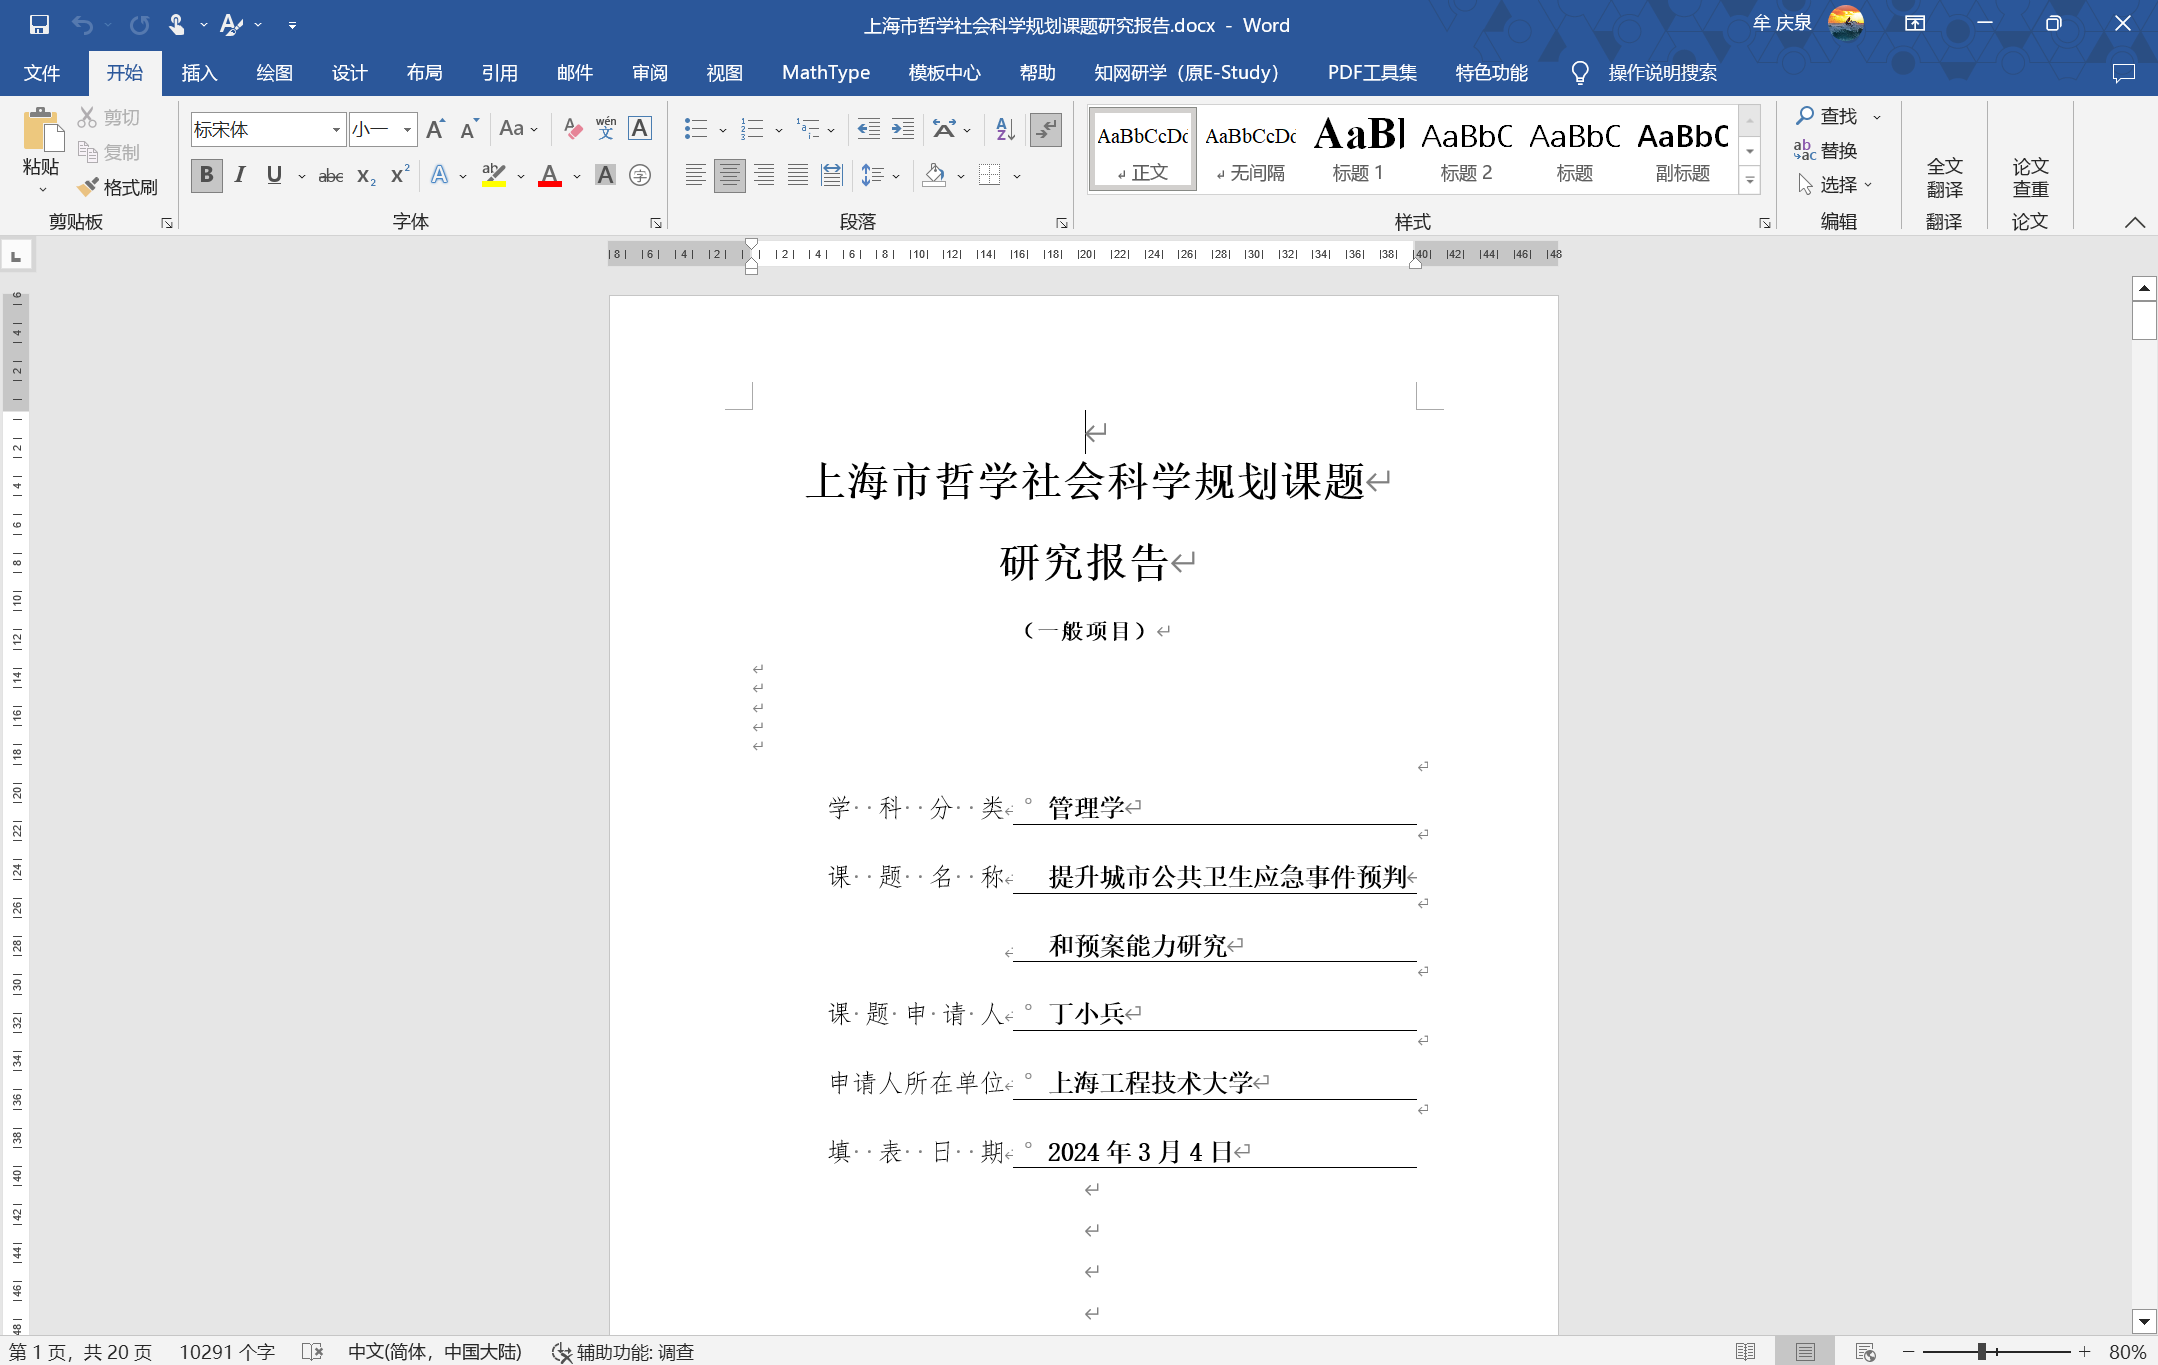Open the 文件 menu
Screen dimensions: 2158x1365
[x=42, y=73]
